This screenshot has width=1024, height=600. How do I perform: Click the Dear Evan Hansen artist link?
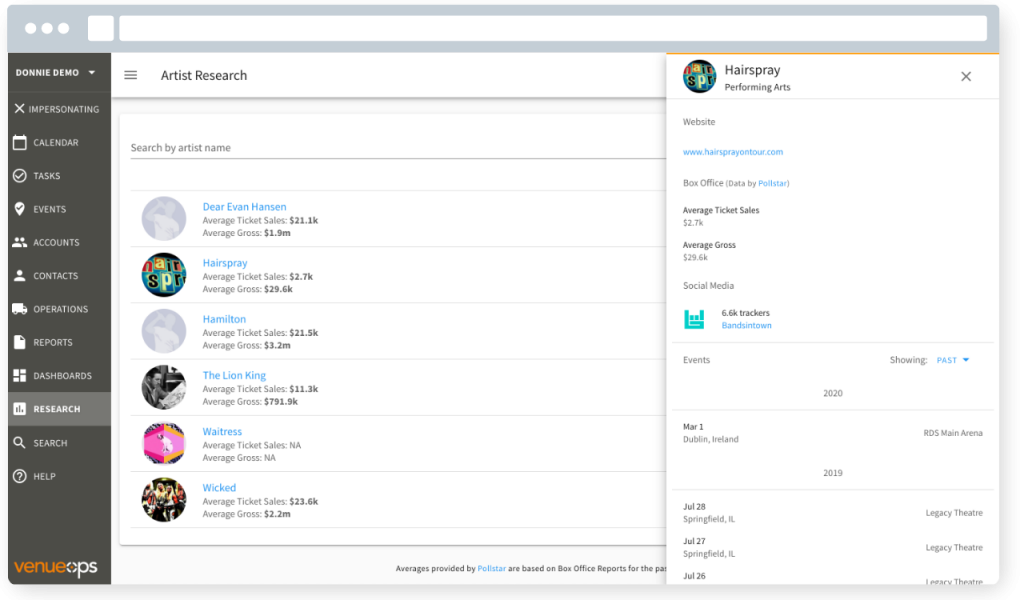pos(244,207)
